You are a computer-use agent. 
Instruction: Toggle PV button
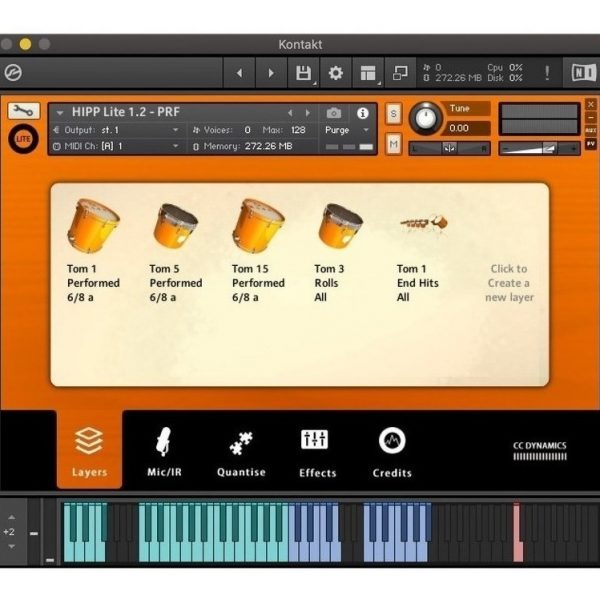591,143
